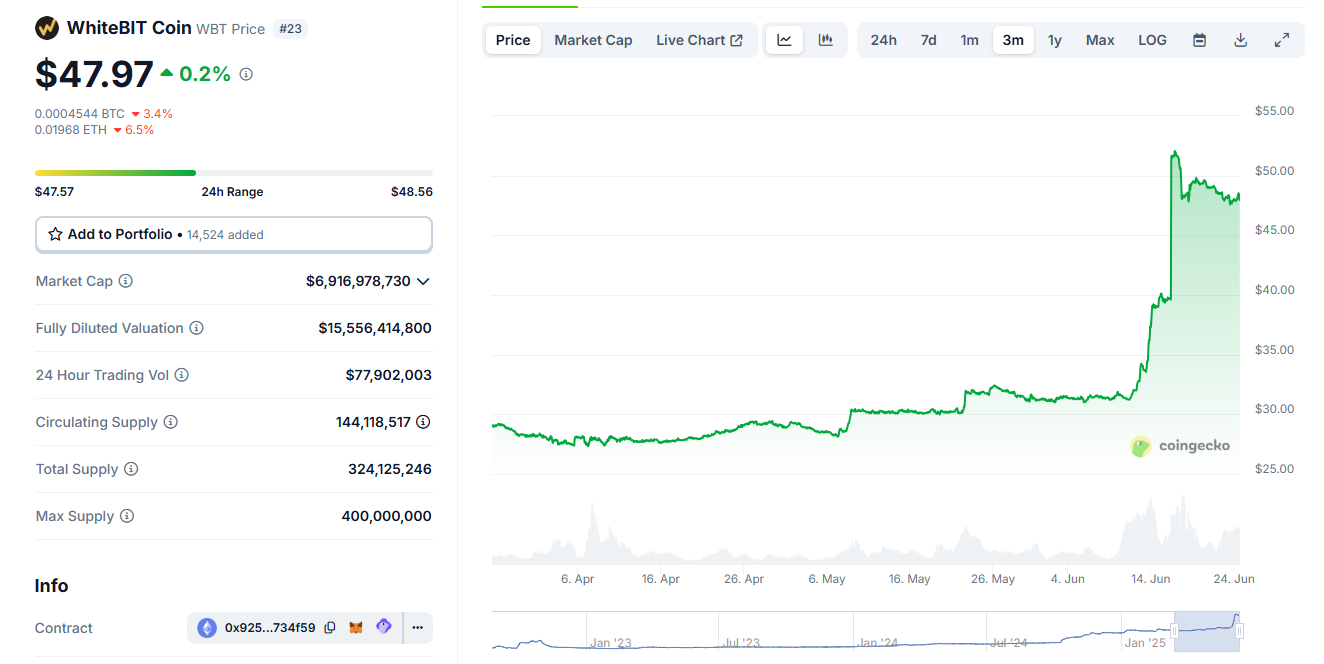Click the purple diamond icon in the Contract row

click(384, 627)
